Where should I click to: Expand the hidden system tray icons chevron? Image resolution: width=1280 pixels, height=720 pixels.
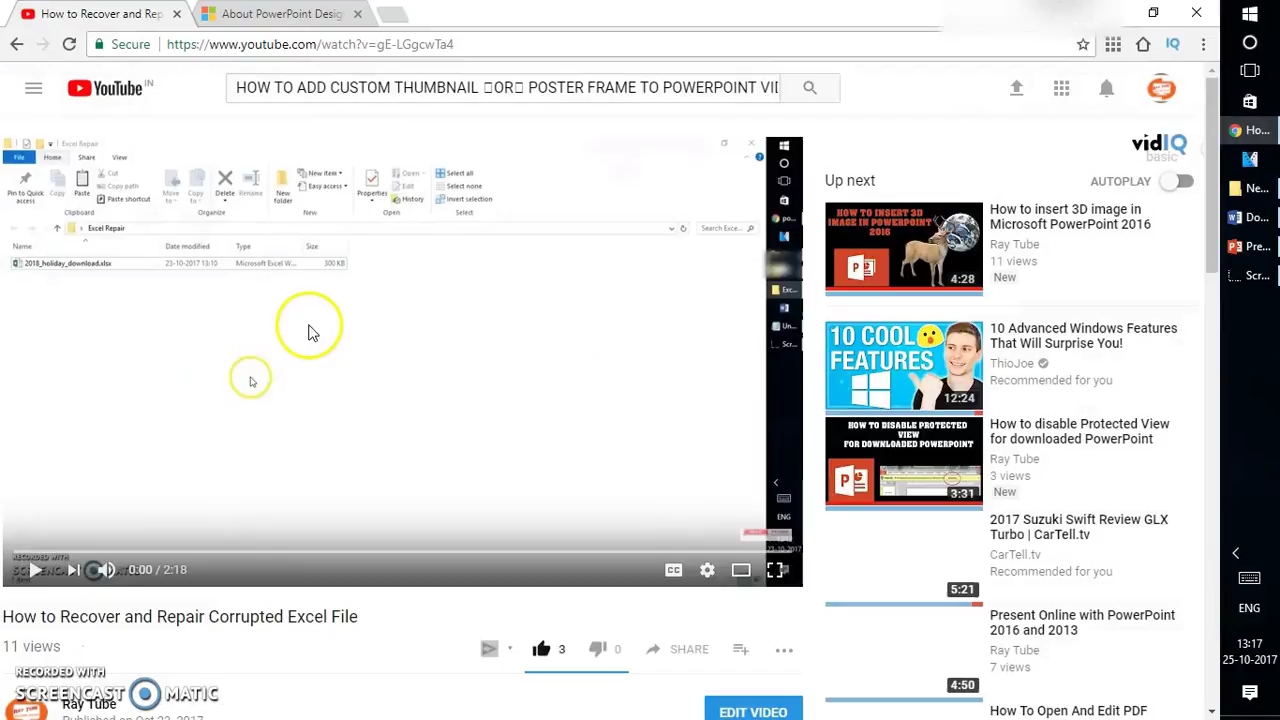tap(1235, 553)
